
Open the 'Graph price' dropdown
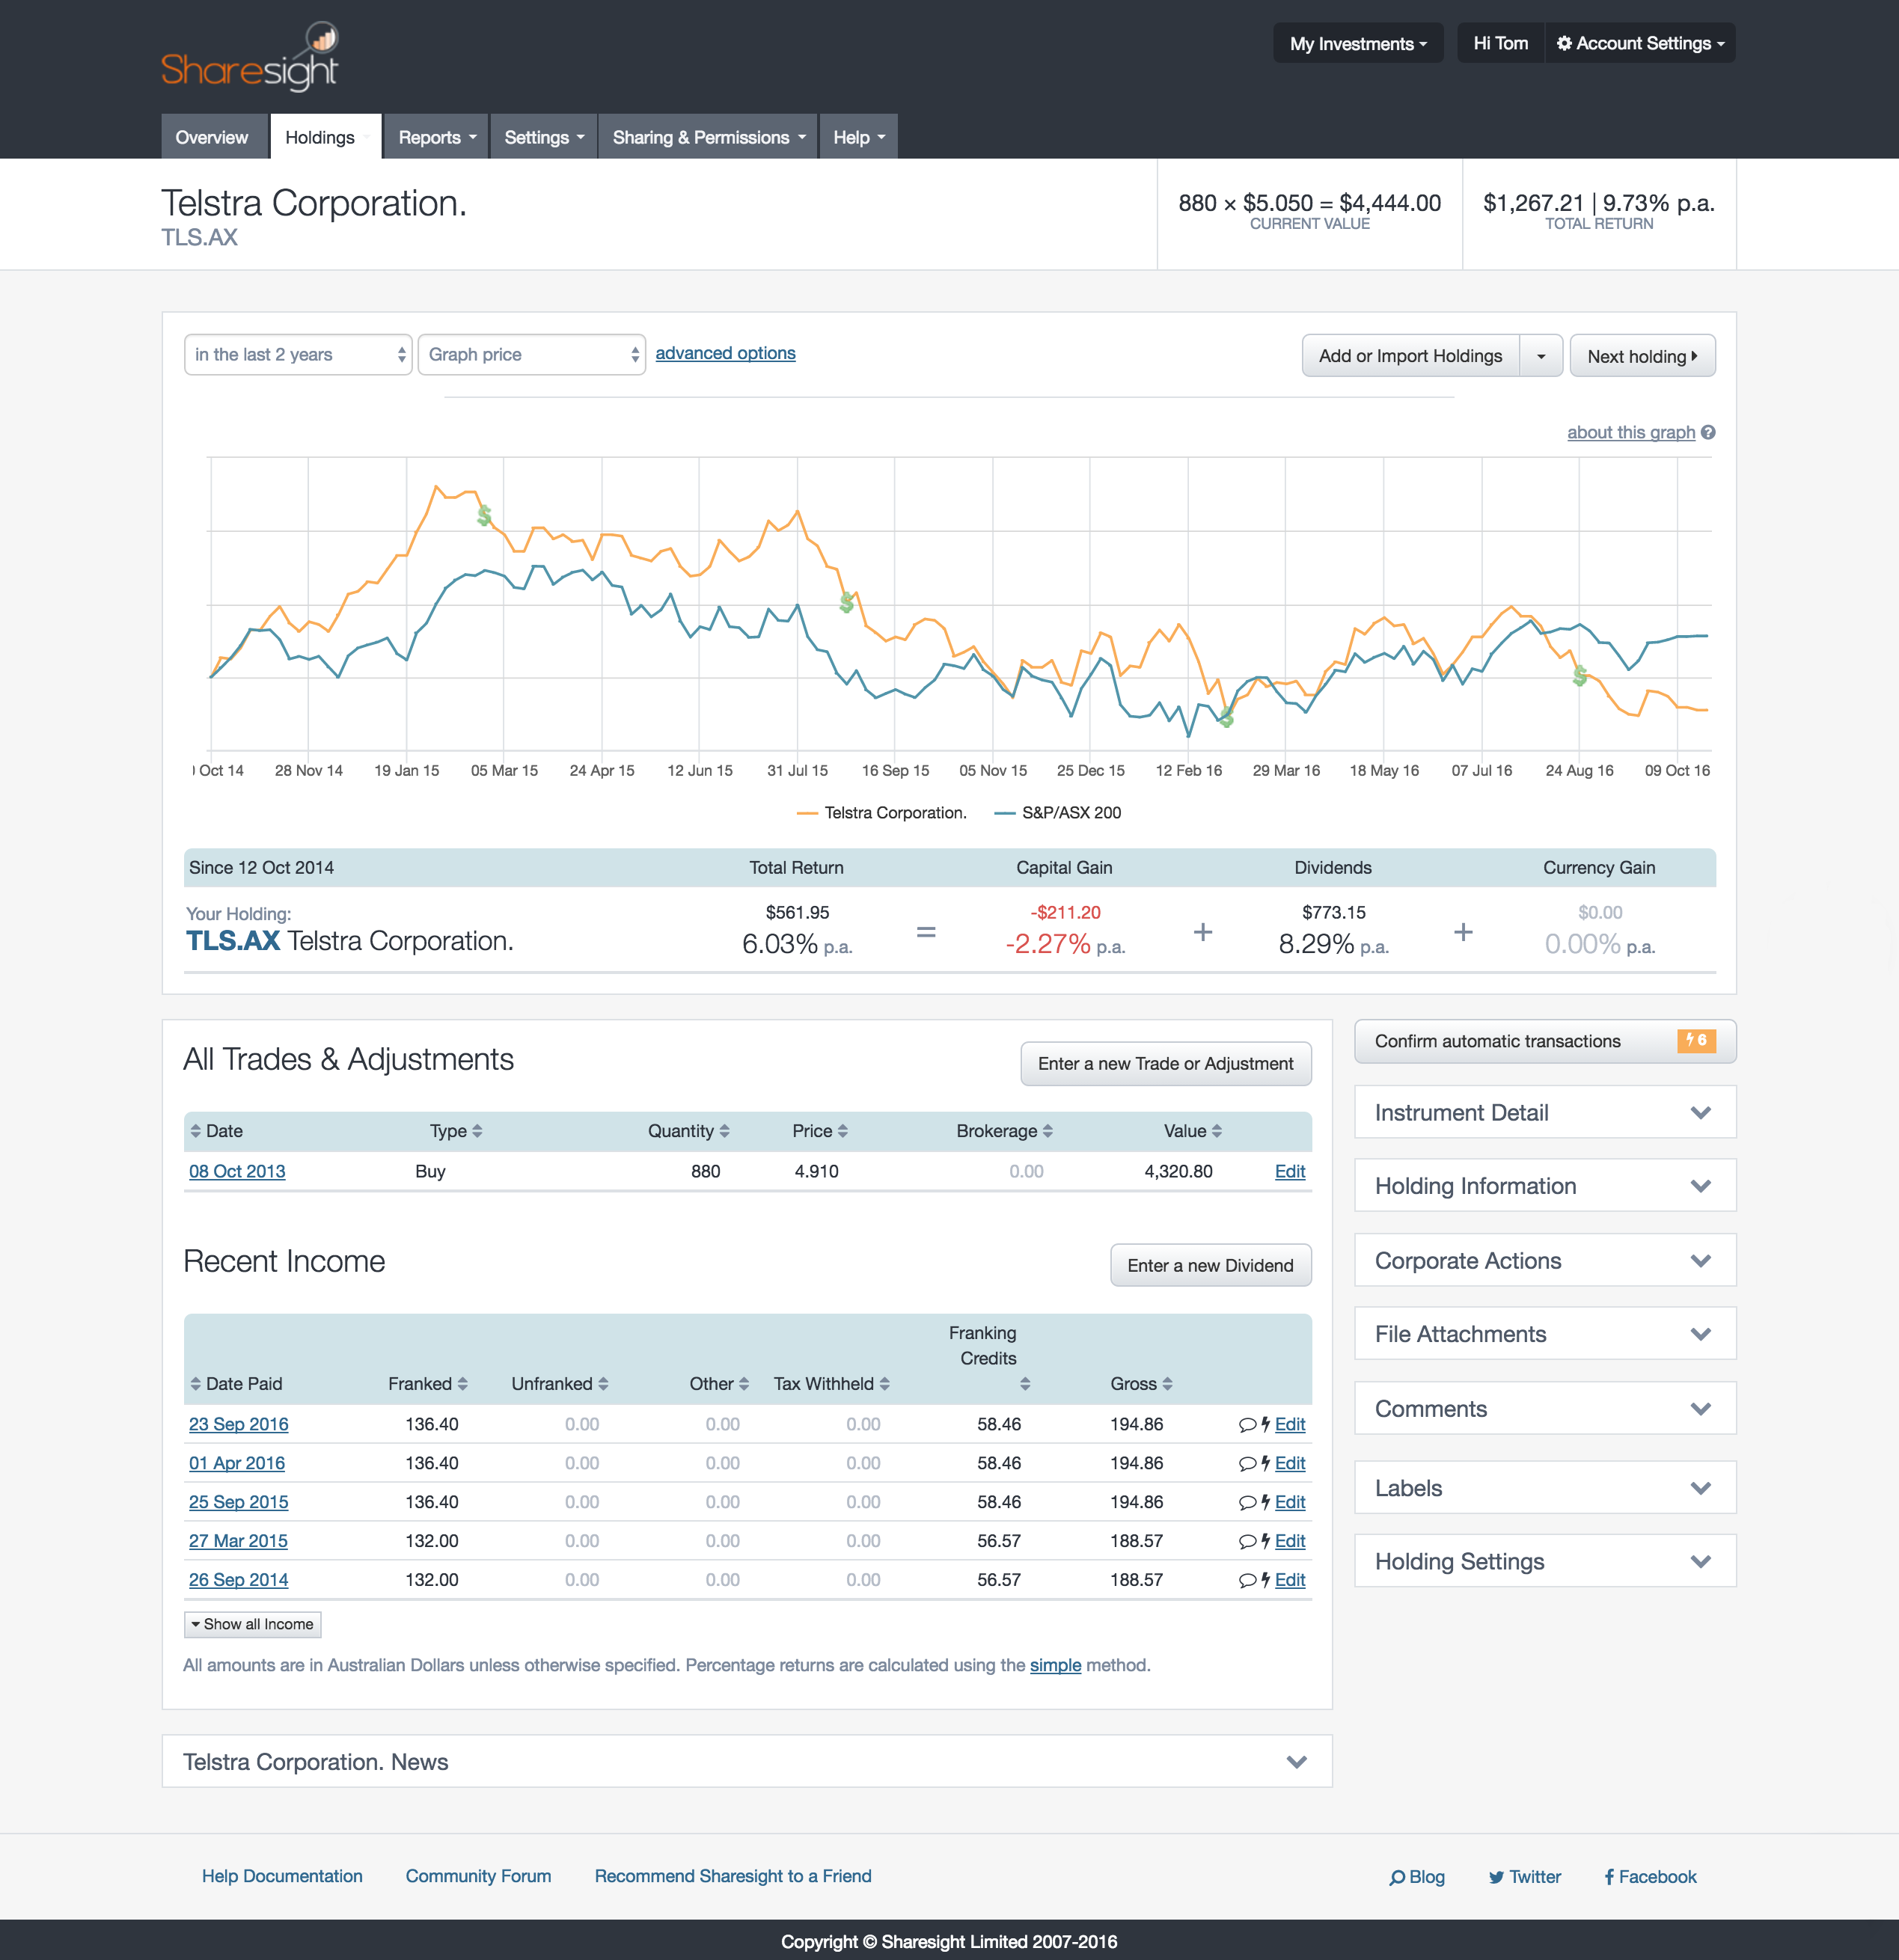point(531,354)
